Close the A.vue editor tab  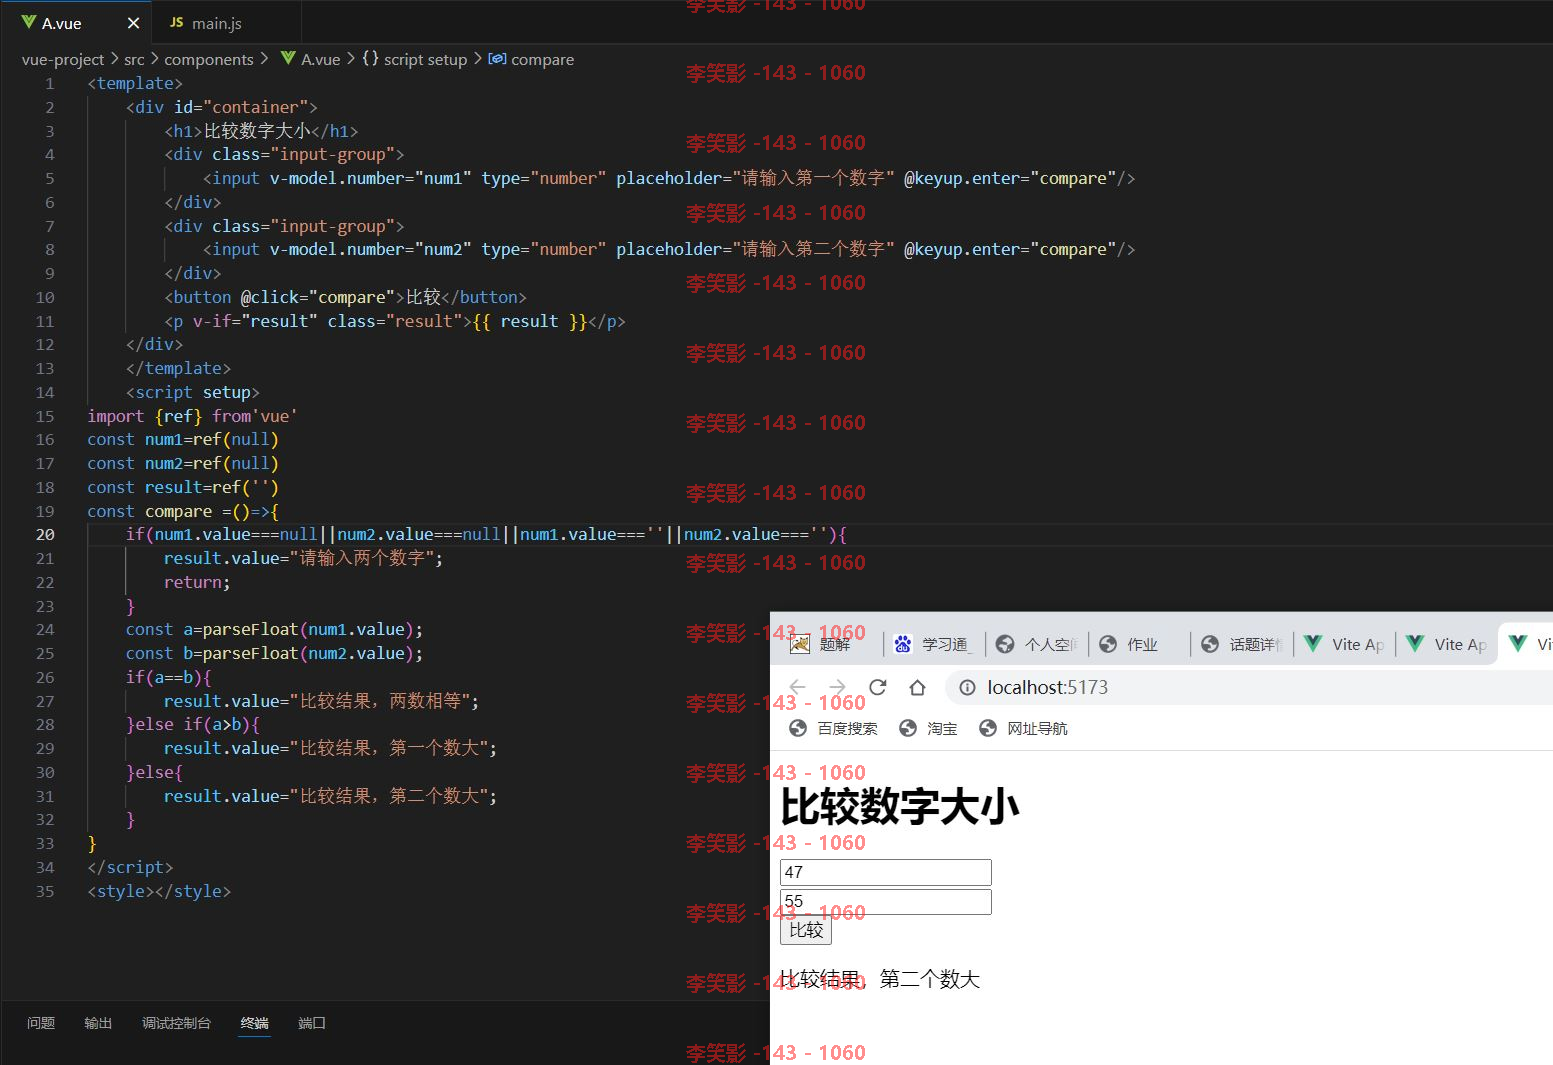[133, 23]
